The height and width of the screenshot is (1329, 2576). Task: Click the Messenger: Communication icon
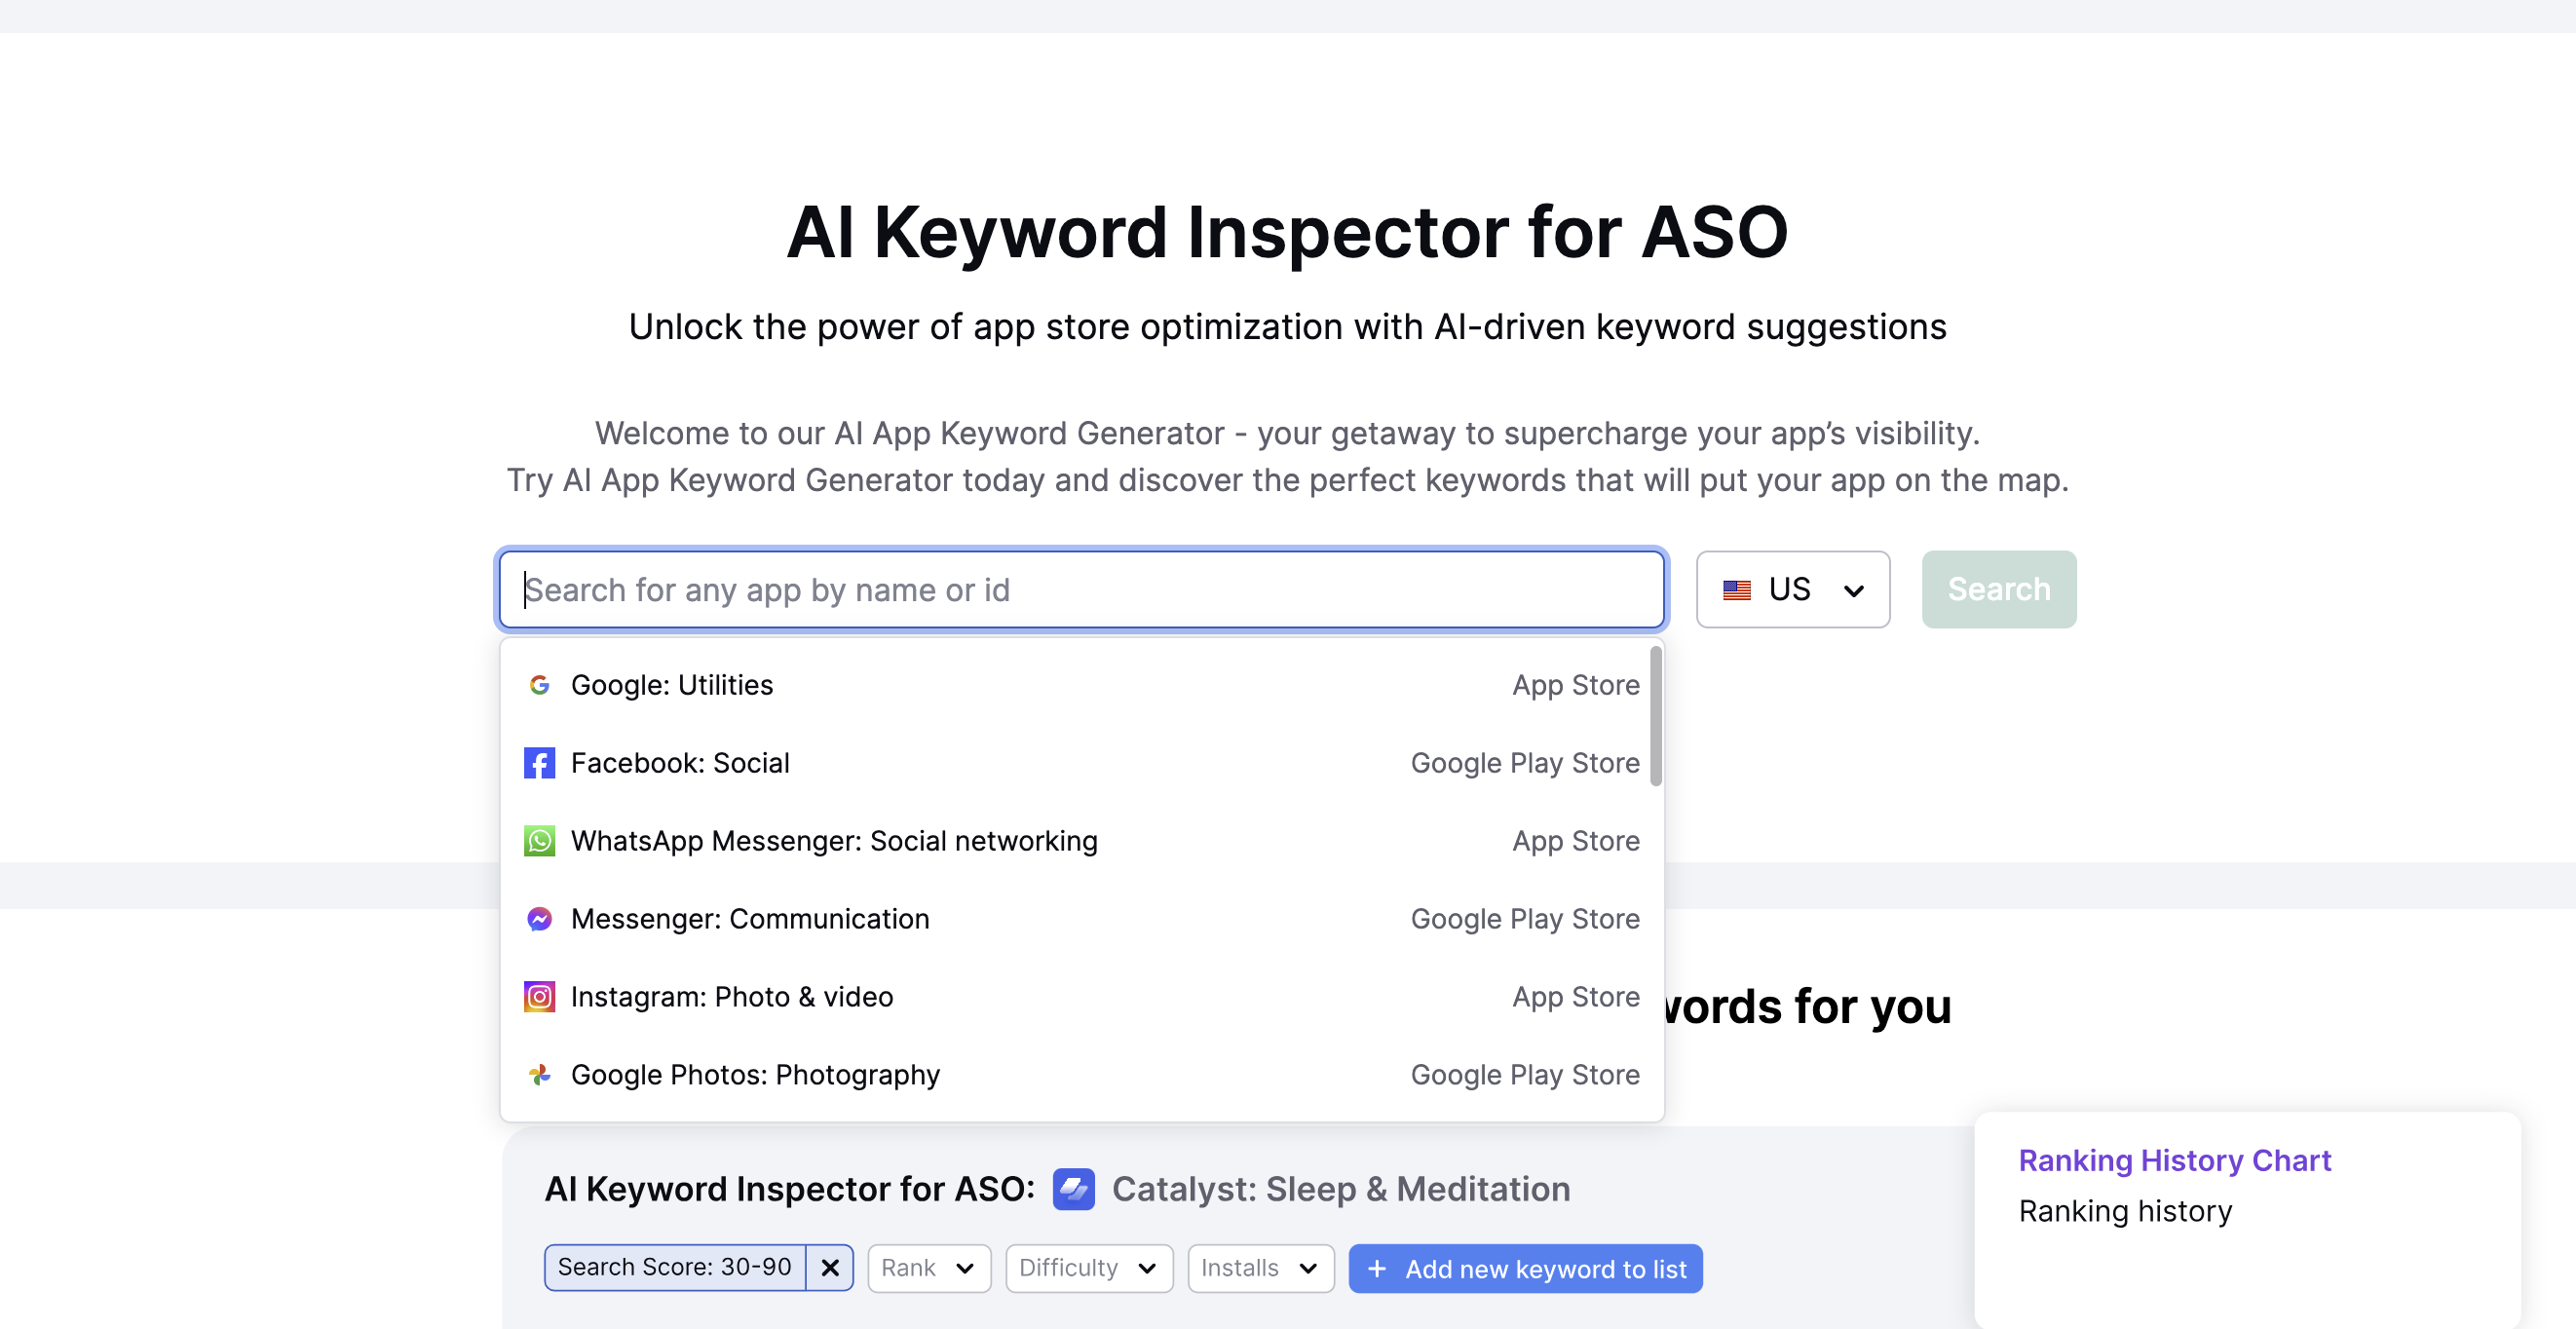(541, 919)
